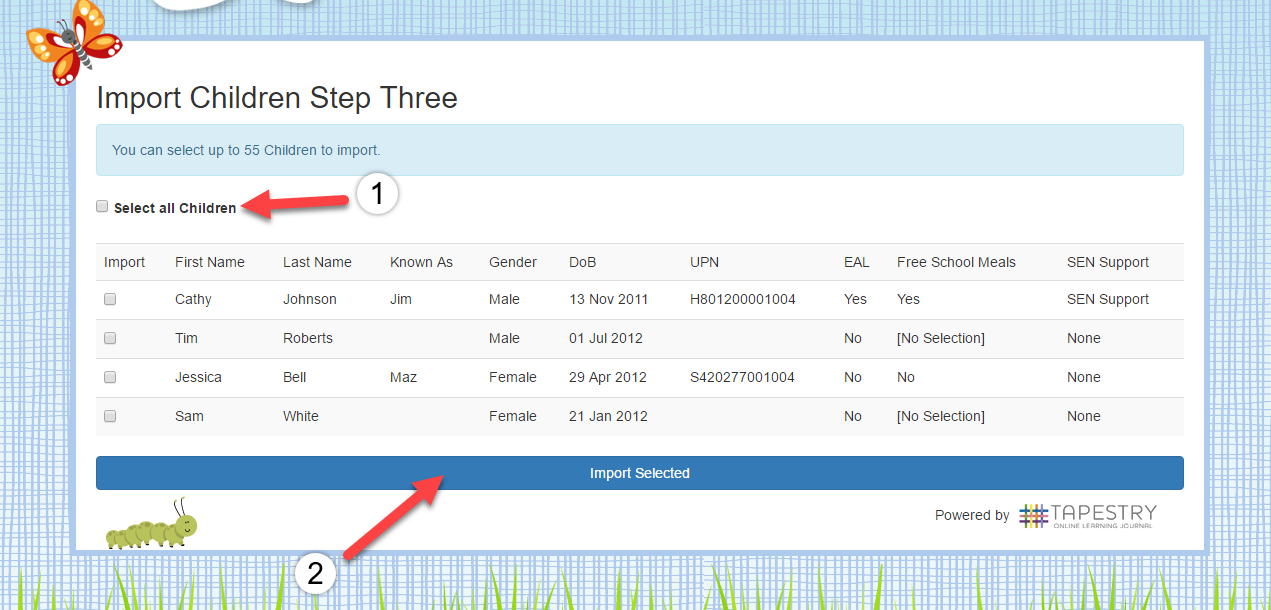
Task: Click the Known As column header
Action: 421,262
